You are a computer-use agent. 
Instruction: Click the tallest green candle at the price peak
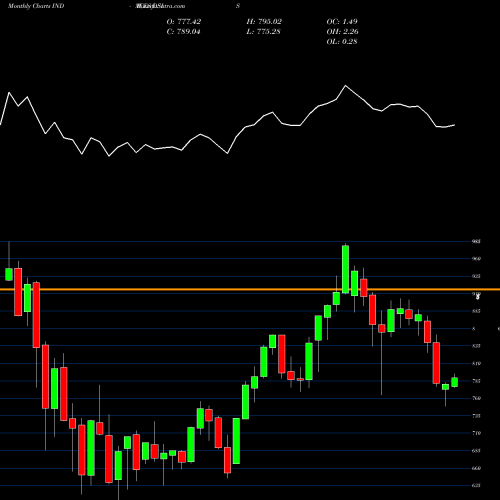345,269
